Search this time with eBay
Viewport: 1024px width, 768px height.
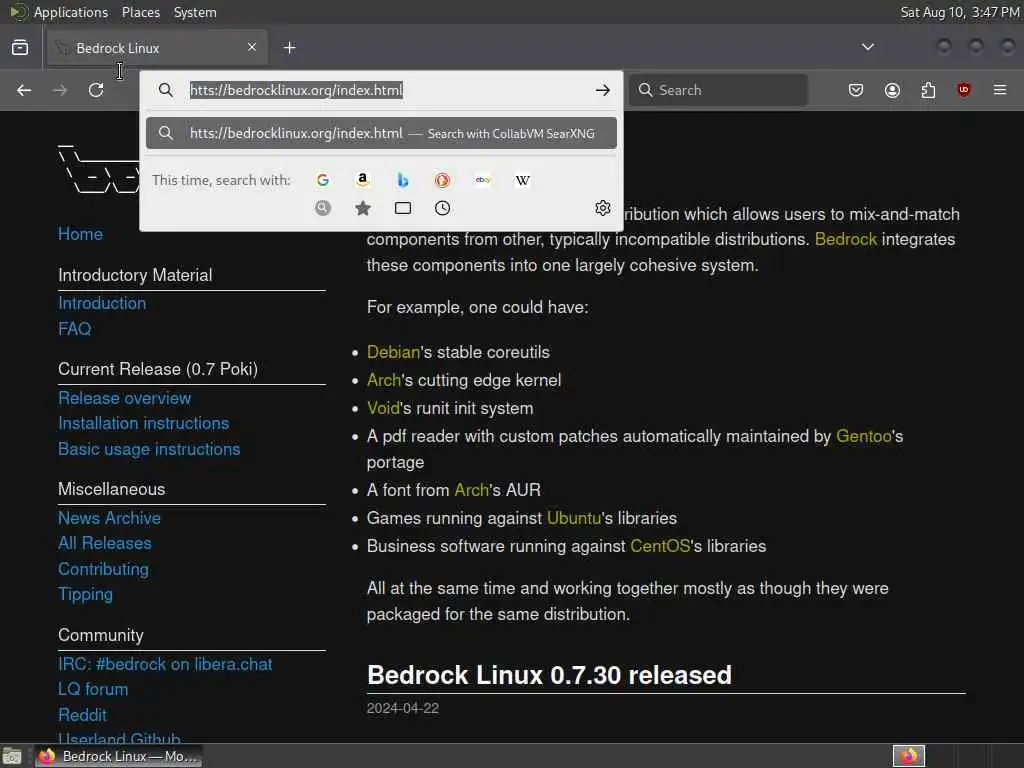483,180
